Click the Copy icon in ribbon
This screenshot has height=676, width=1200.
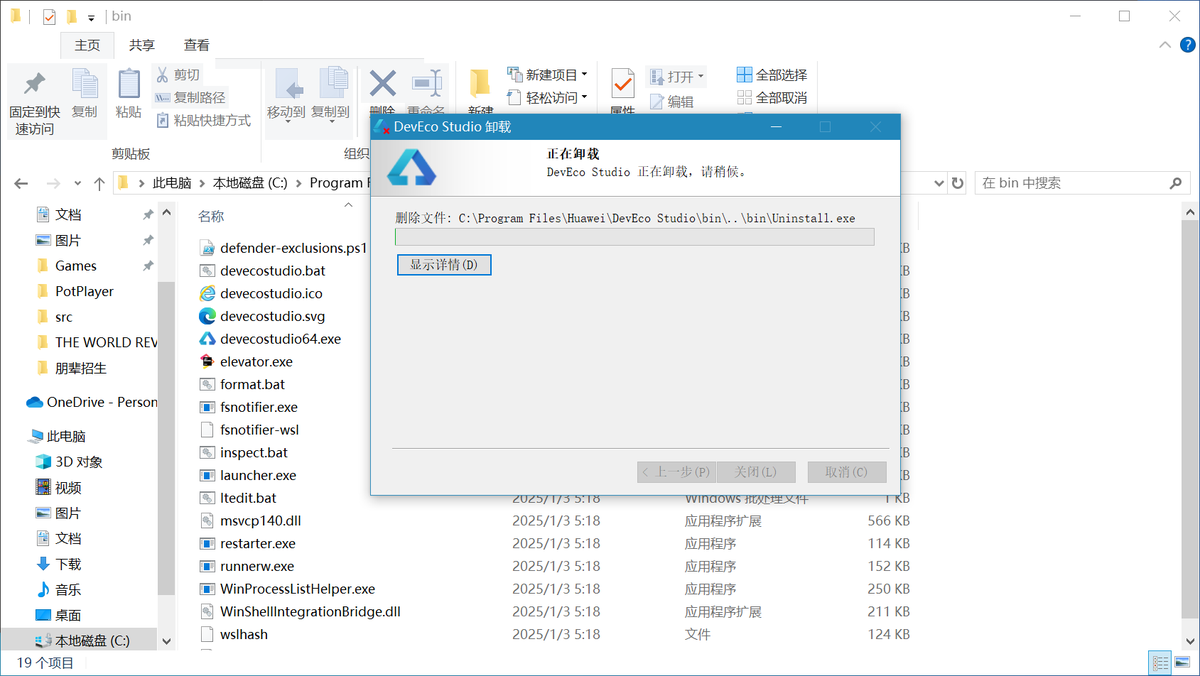(84, 84)
